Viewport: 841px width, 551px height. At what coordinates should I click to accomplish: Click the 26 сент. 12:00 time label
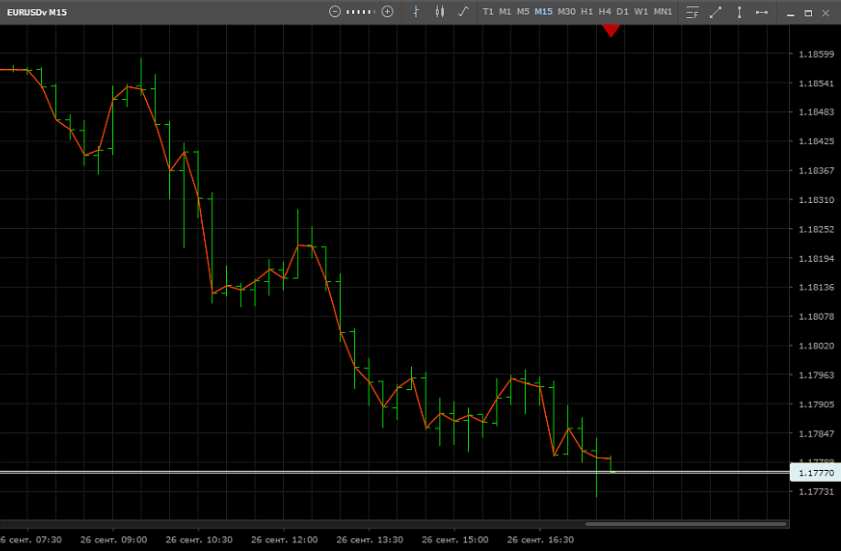click(284, 540)
